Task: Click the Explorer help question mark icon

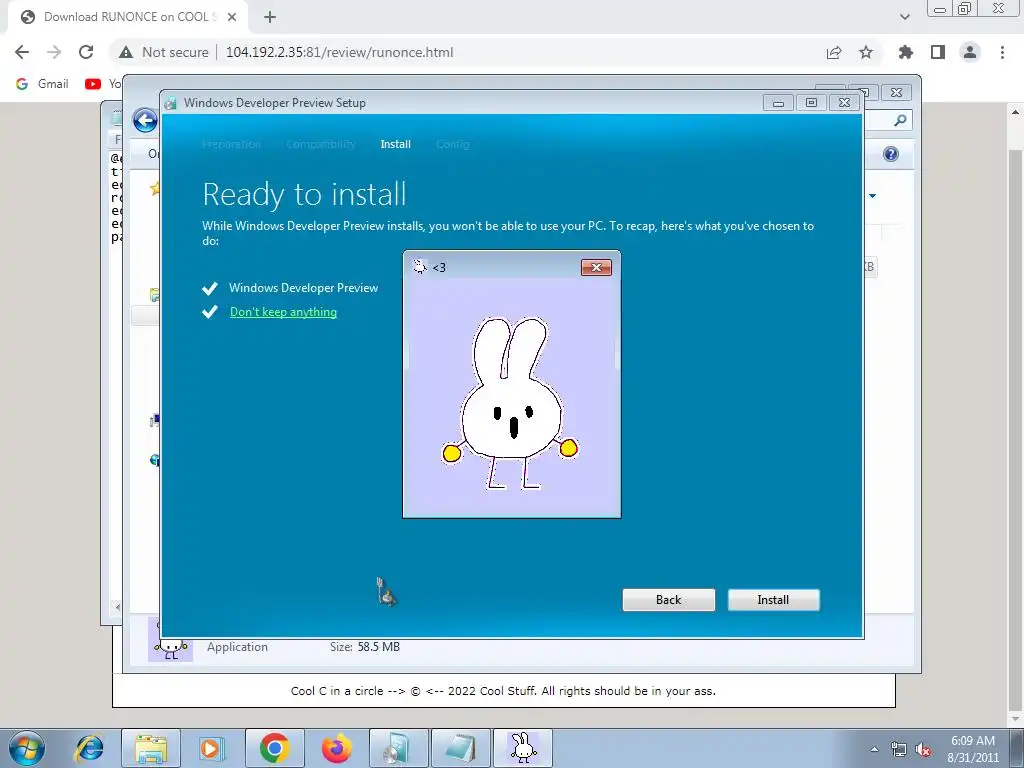Action: [x=891, y=154]
